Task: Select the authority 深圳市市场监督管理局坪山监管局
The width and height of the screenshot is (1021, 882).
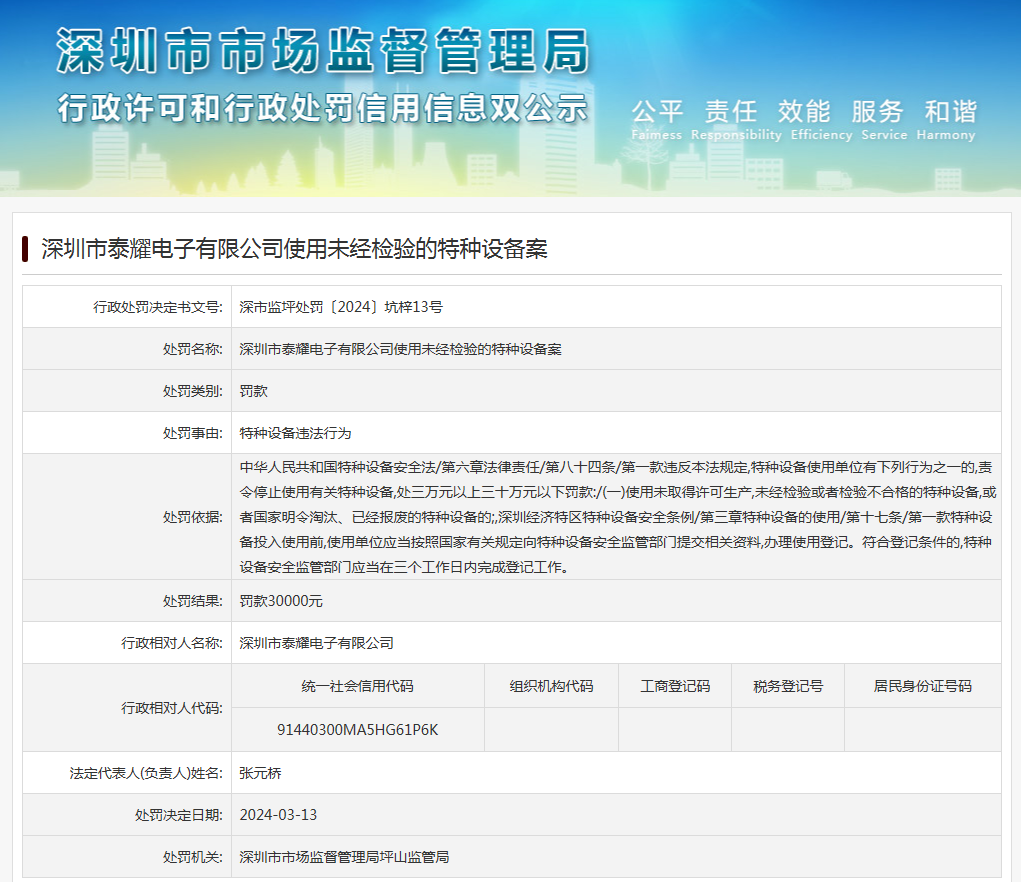Action: 344,857
